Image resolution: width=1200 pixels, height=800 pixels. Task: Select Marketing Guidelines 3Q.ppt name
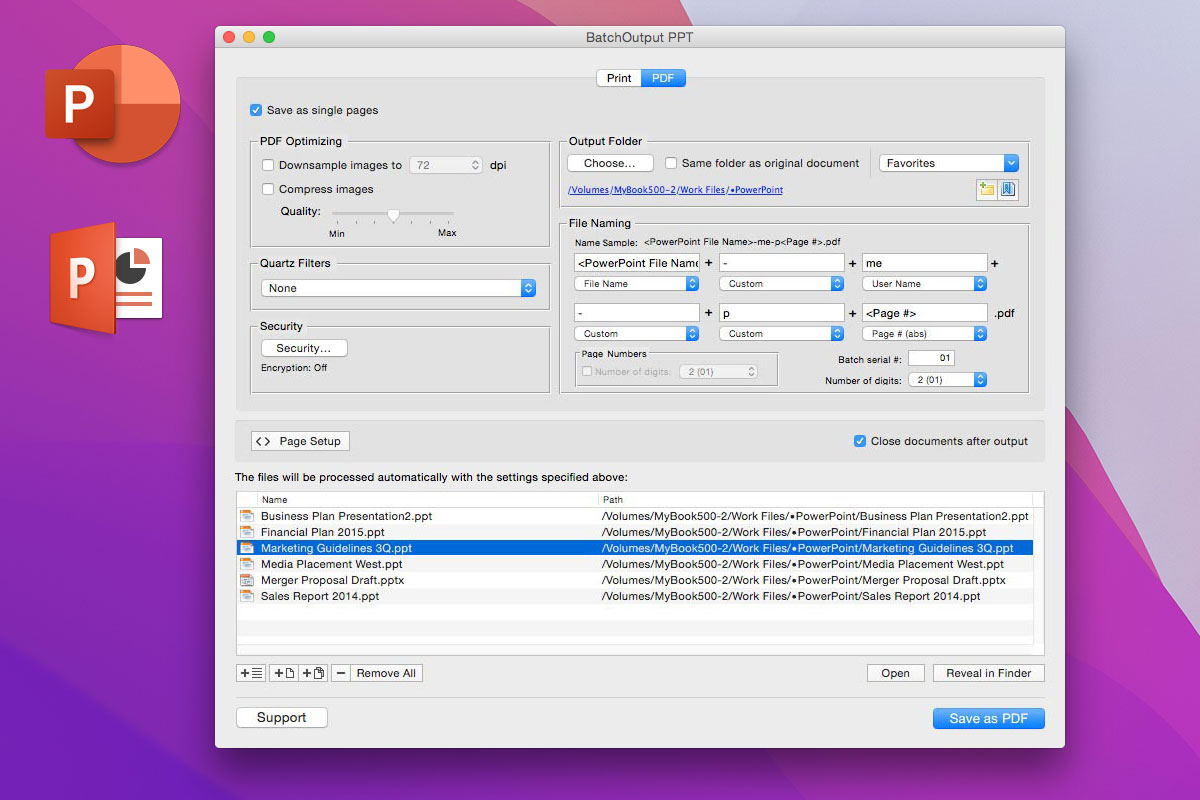[x=336, y=548]
